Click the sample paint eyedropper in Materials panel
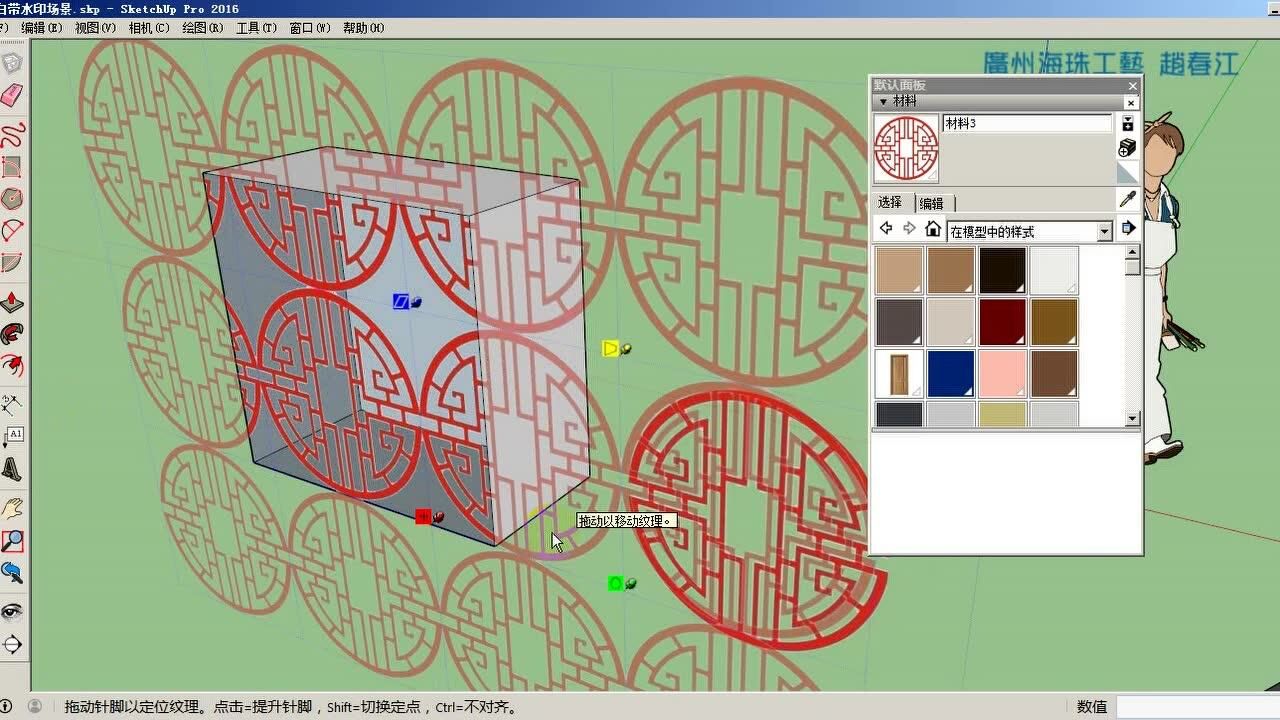 [x=1127, y=198]
